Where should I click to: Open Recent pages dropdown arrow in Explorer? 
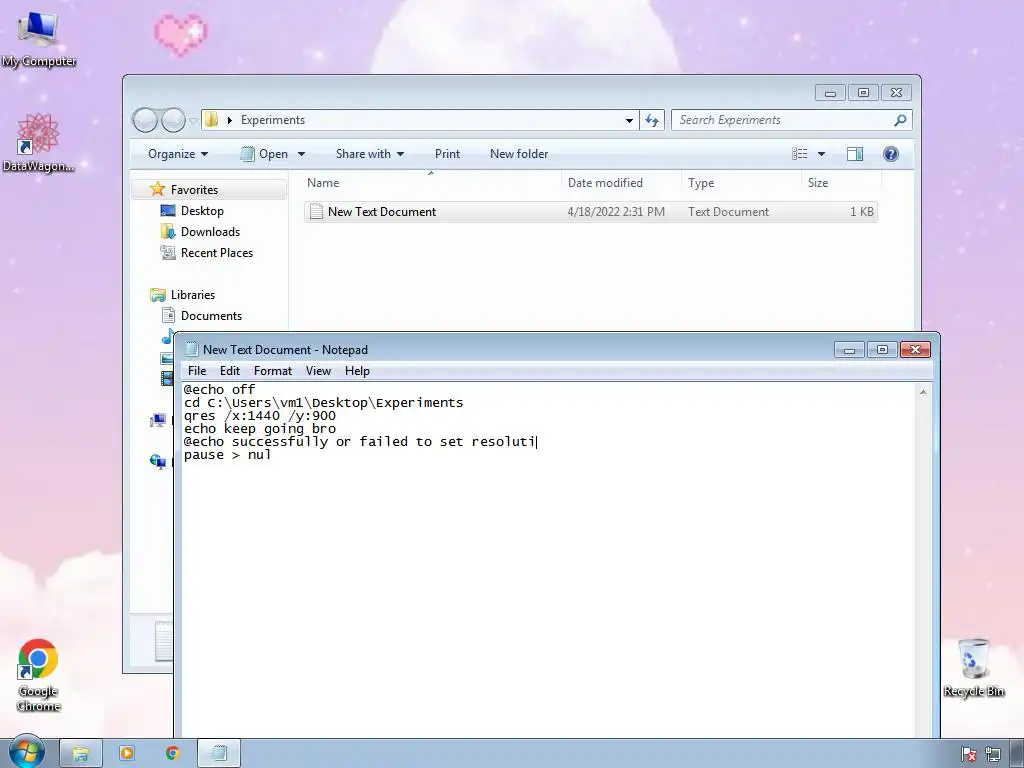[x=193, y=121]
